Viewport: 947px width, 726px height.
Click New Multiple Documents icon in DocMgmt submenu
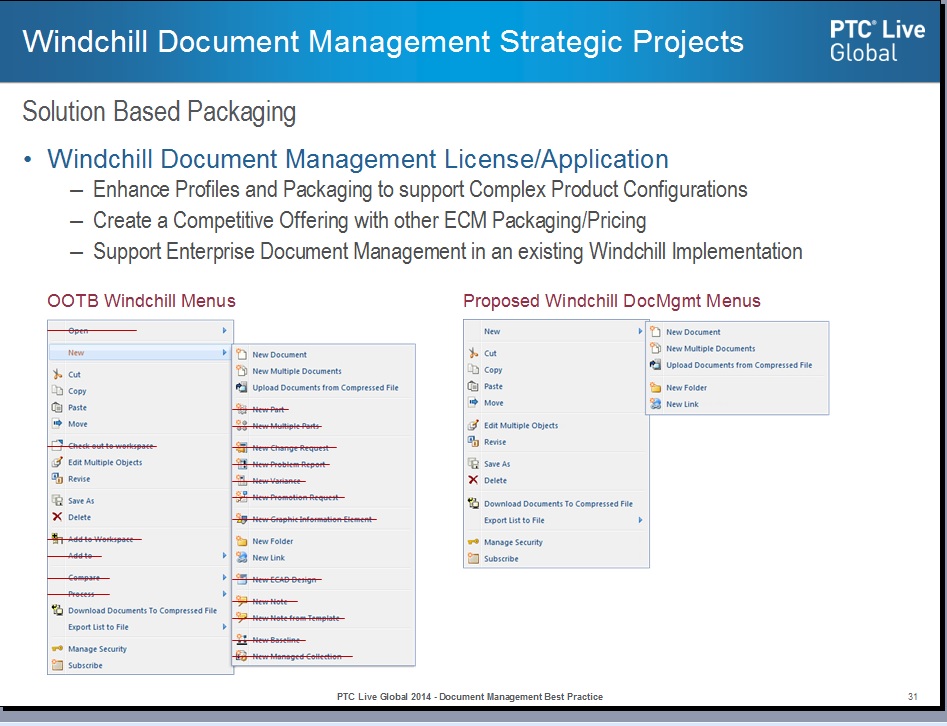pos(655,348)
